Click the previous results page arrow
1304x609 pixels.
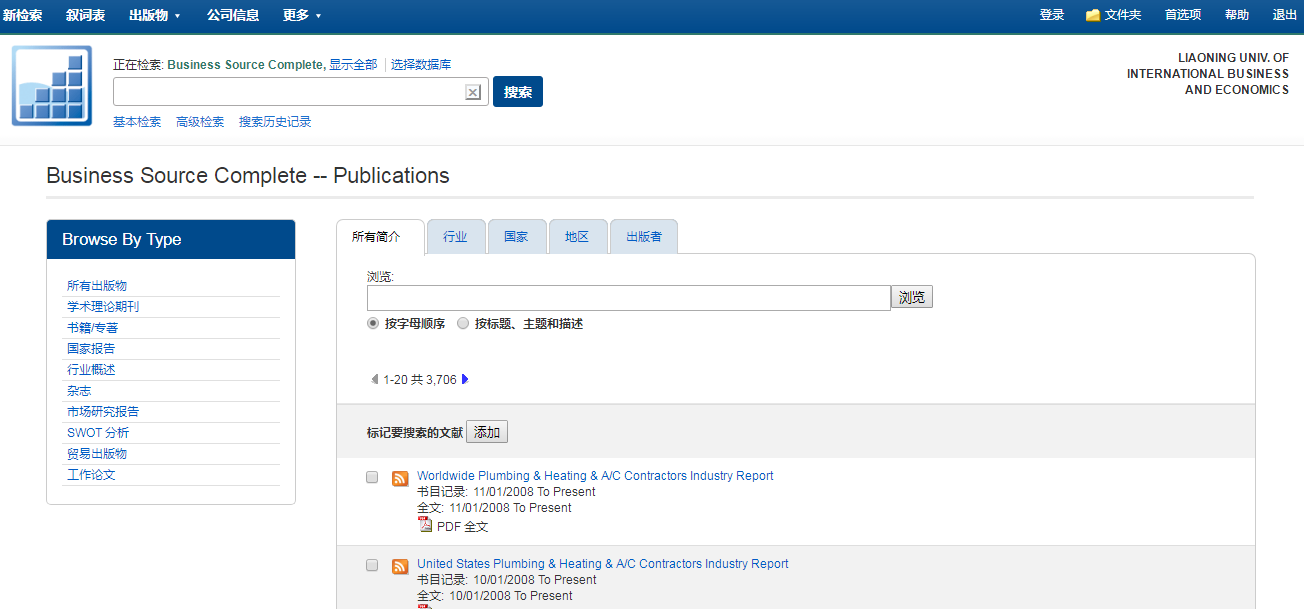pos(375,380)
